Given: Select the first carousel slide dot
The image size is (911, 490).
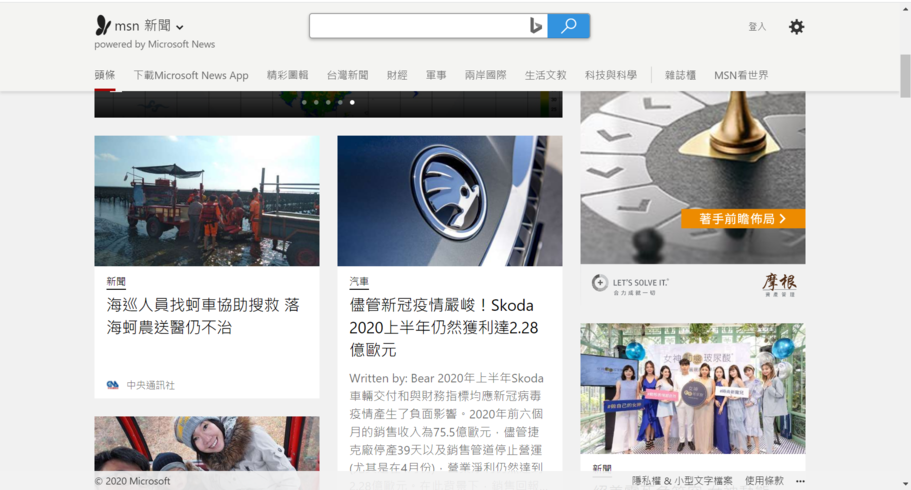Looking at the screenshot, I should coord(304,102).
